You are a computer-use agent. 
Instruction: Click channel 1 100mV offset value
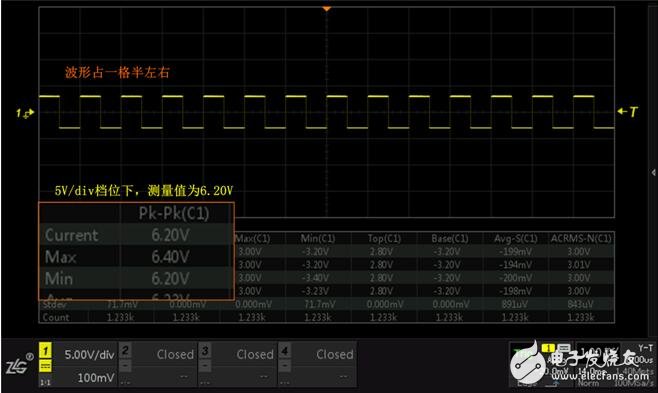(96, 377)
